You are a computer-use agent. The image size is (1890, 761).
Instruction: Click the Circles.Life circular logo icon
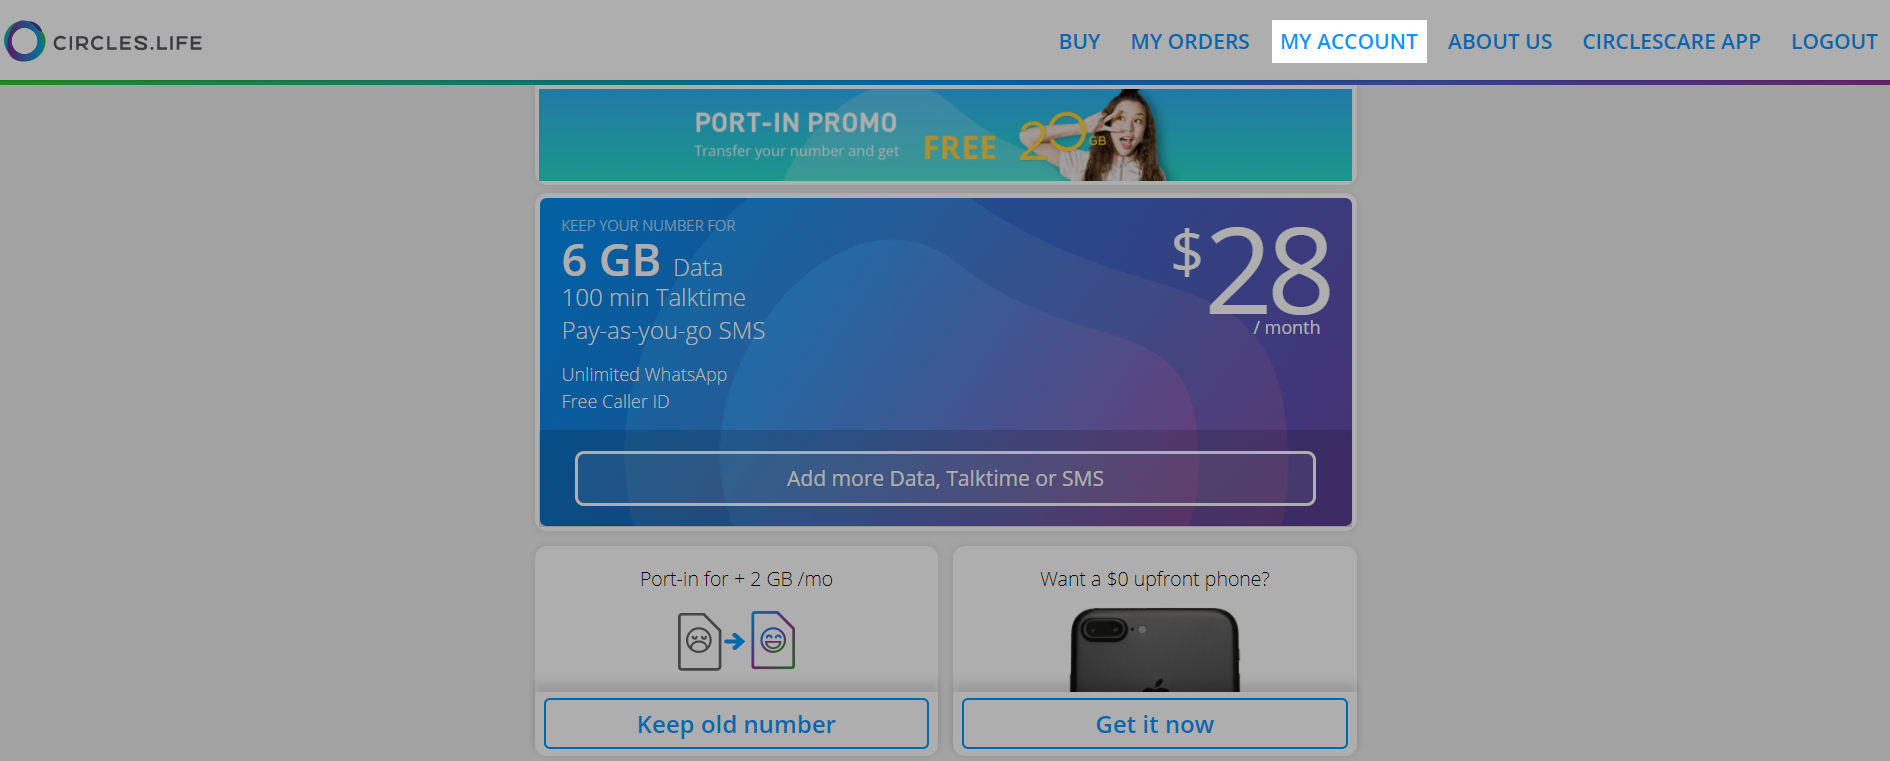coord(25,41)
